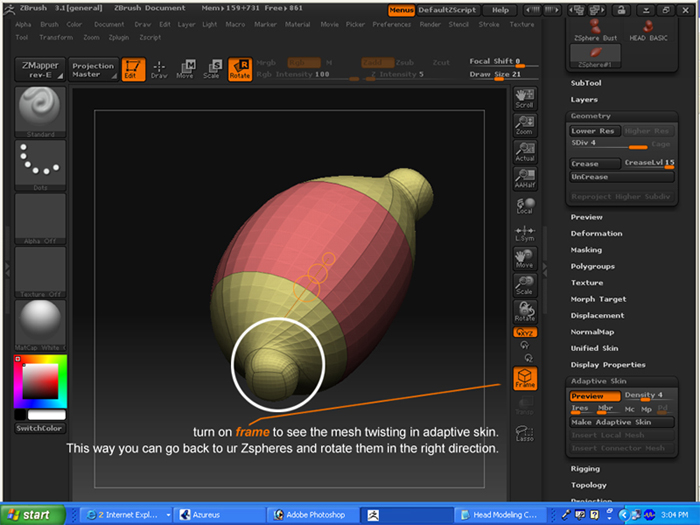Enable the Lasso selection icon
Screen dimensions: 700x525
tap(525, 433)
